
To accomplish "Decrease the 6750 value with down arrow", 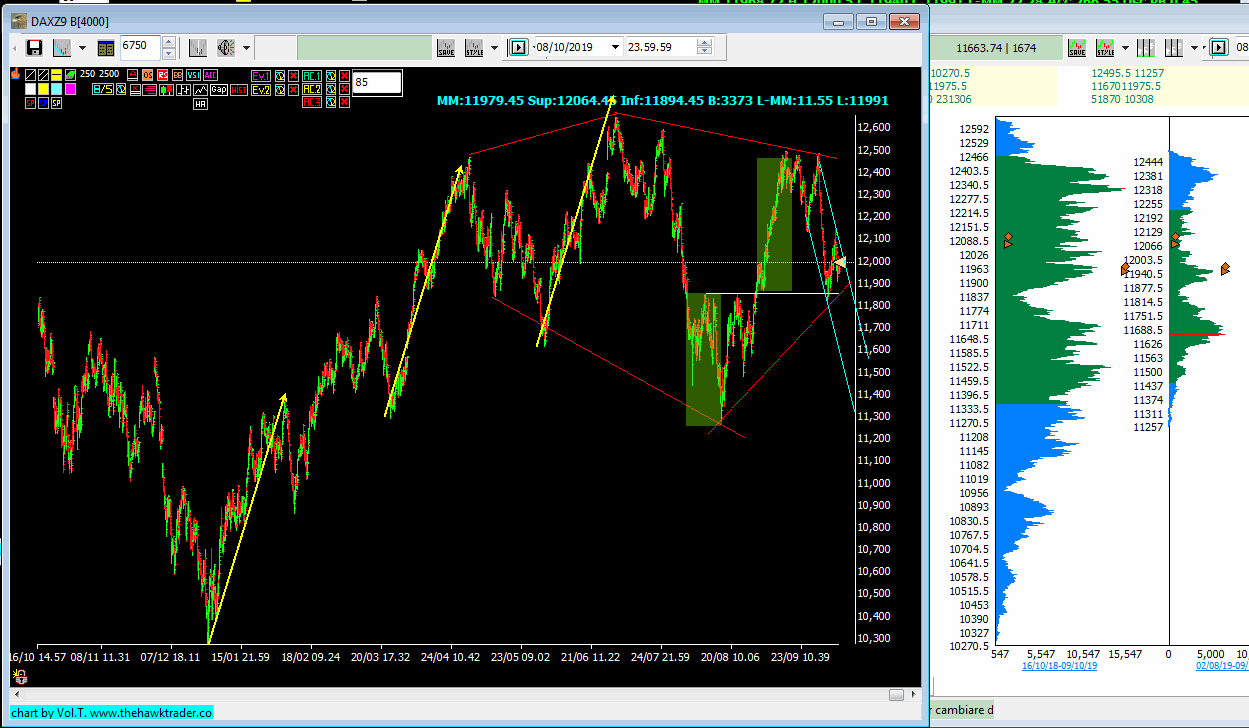I will [x=169, y=53].
